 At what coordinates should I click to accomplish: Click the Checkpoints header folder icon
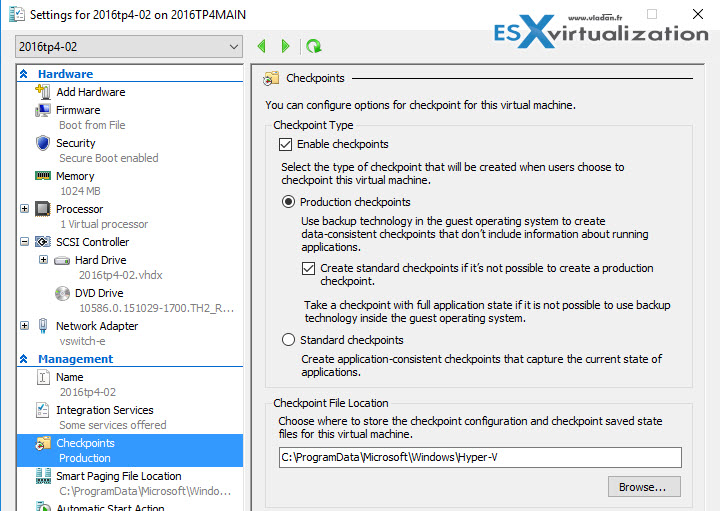coord(271,79)
